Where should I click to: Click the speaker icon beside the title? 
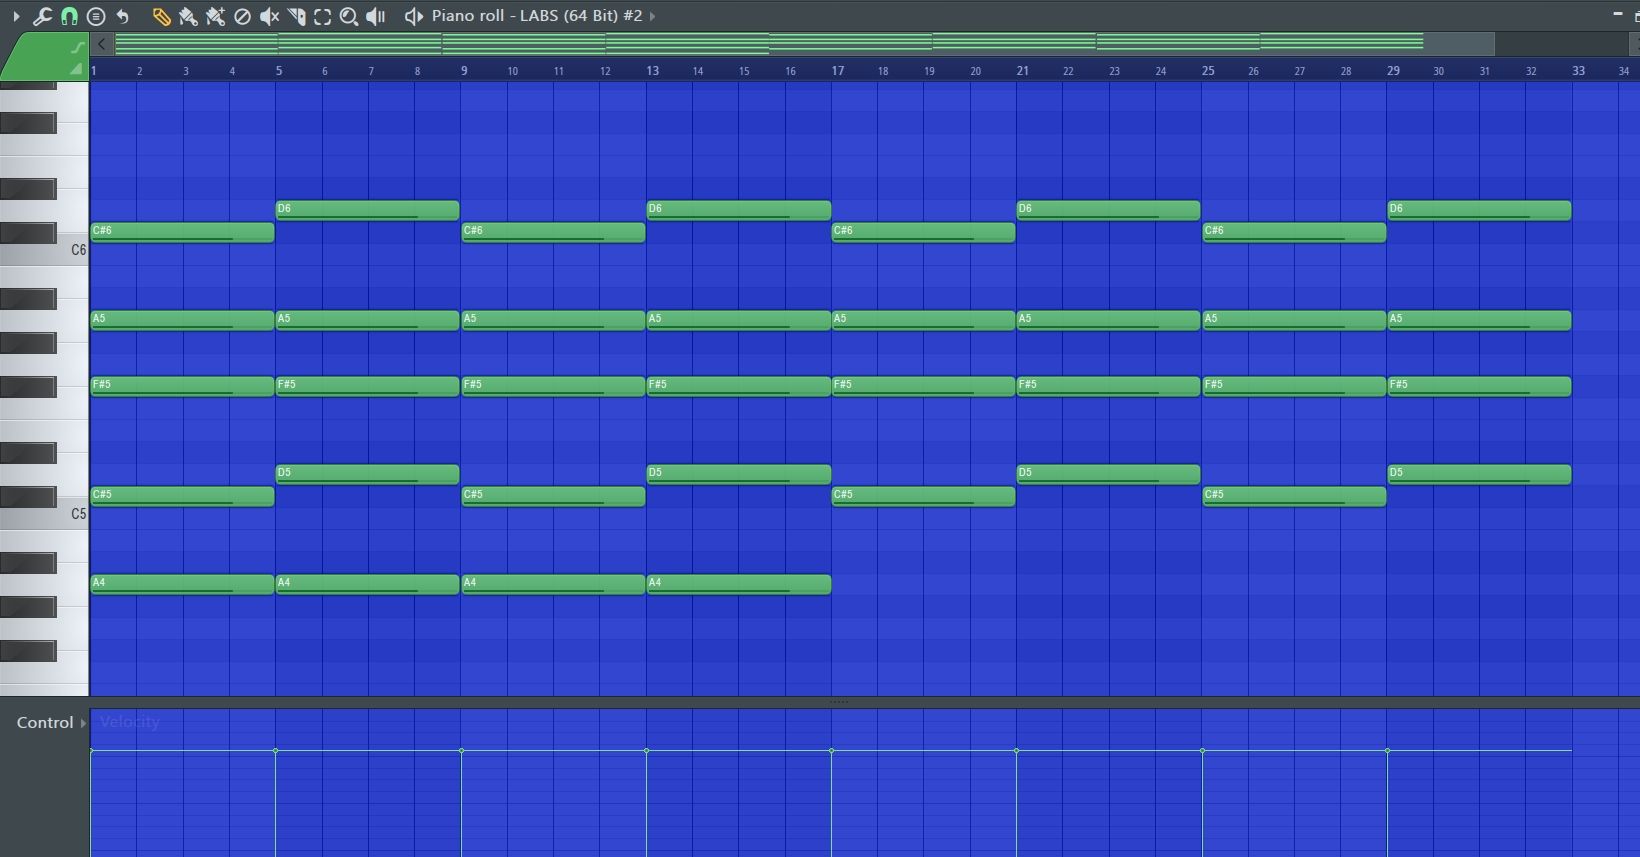click(x=414, y=16)
